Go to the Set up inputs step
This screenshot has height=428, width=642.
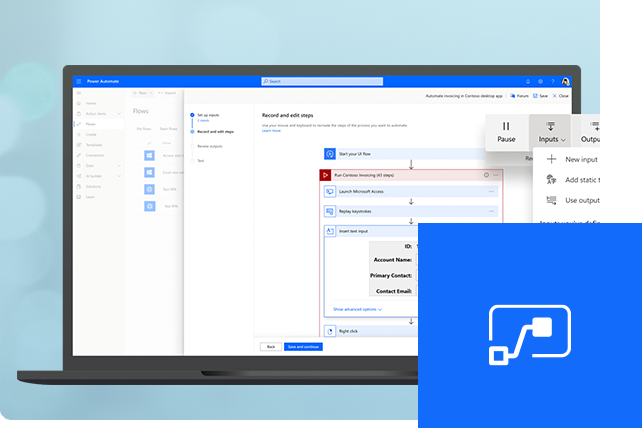[208, 115]
